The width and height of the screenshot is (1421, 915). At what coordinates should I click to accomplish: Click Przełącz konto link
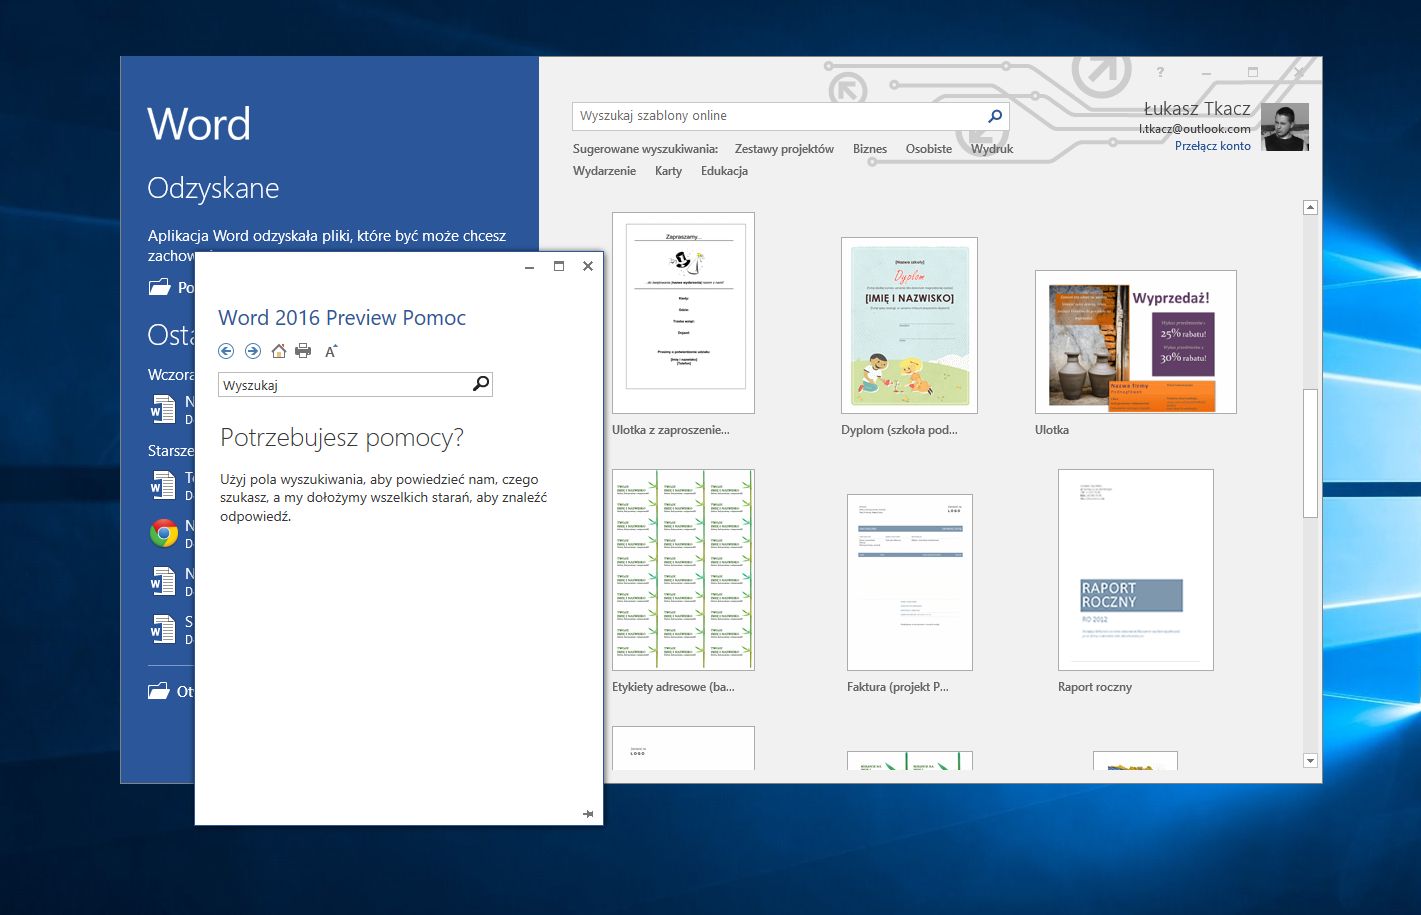tap(1213, 146)
